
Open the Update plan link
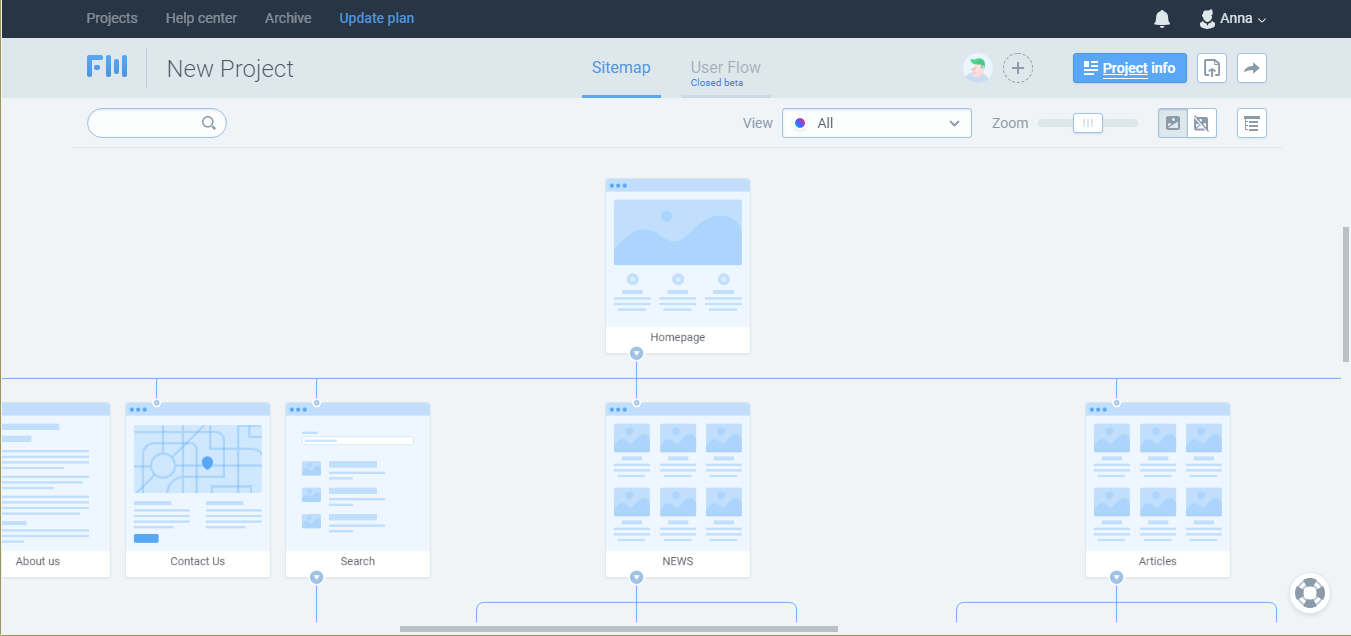coord(376,18)
